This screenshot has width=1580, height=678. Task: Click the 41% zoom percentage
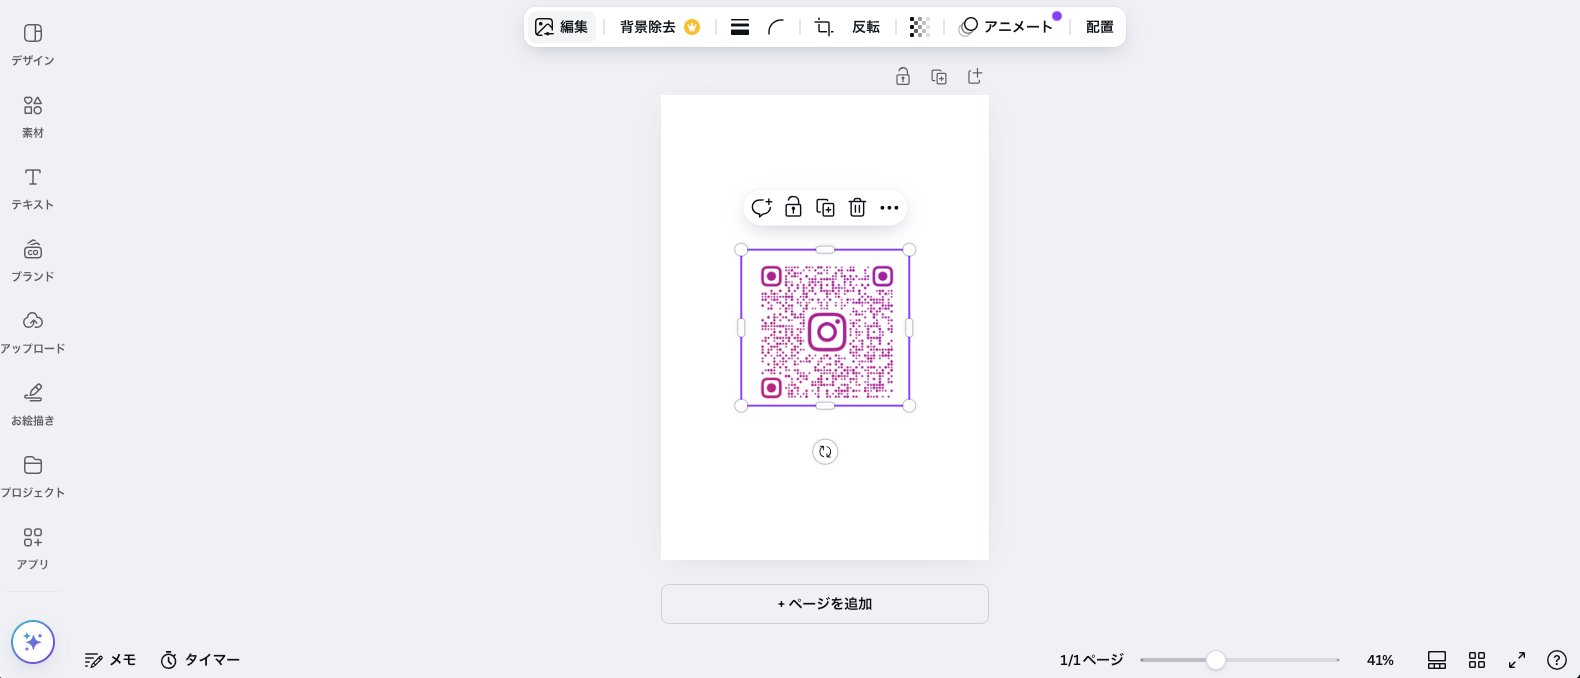[1380, 660]
